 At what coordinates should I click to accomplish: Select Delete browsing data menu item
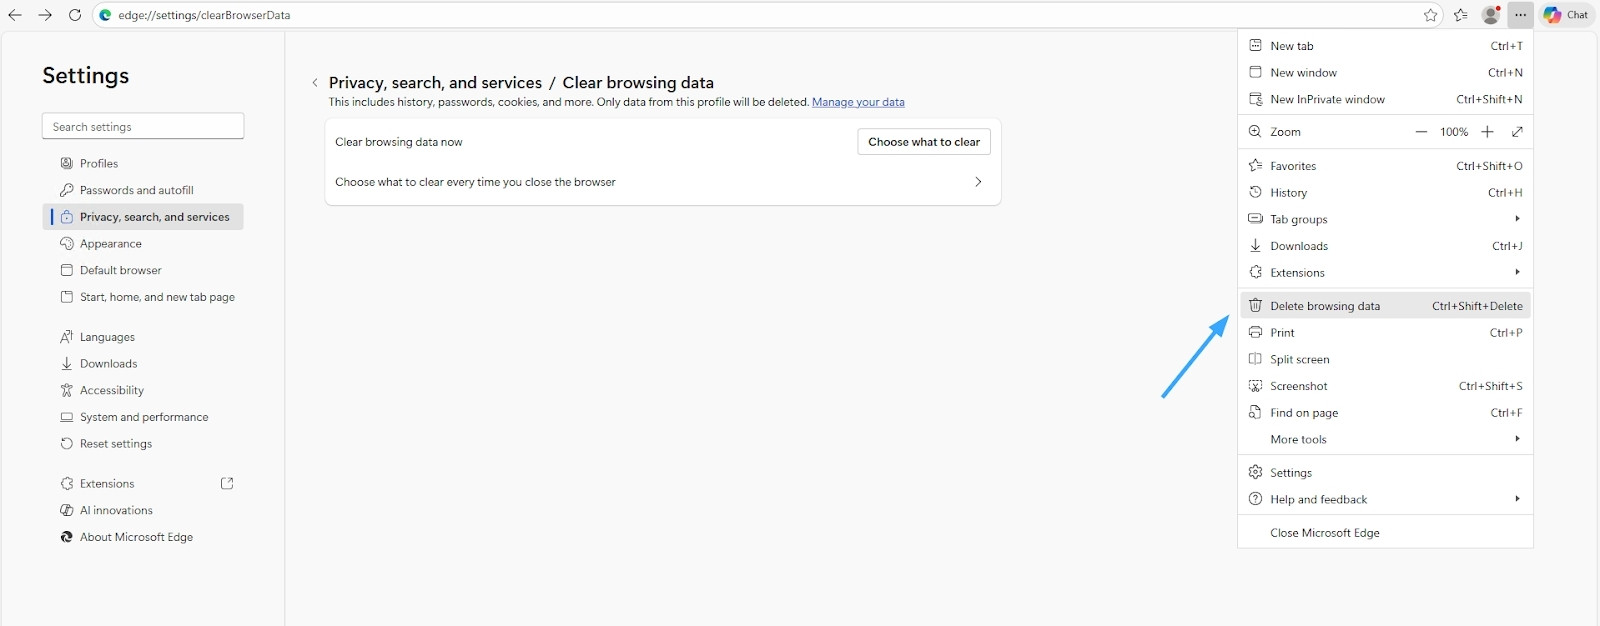point(1385,306)
